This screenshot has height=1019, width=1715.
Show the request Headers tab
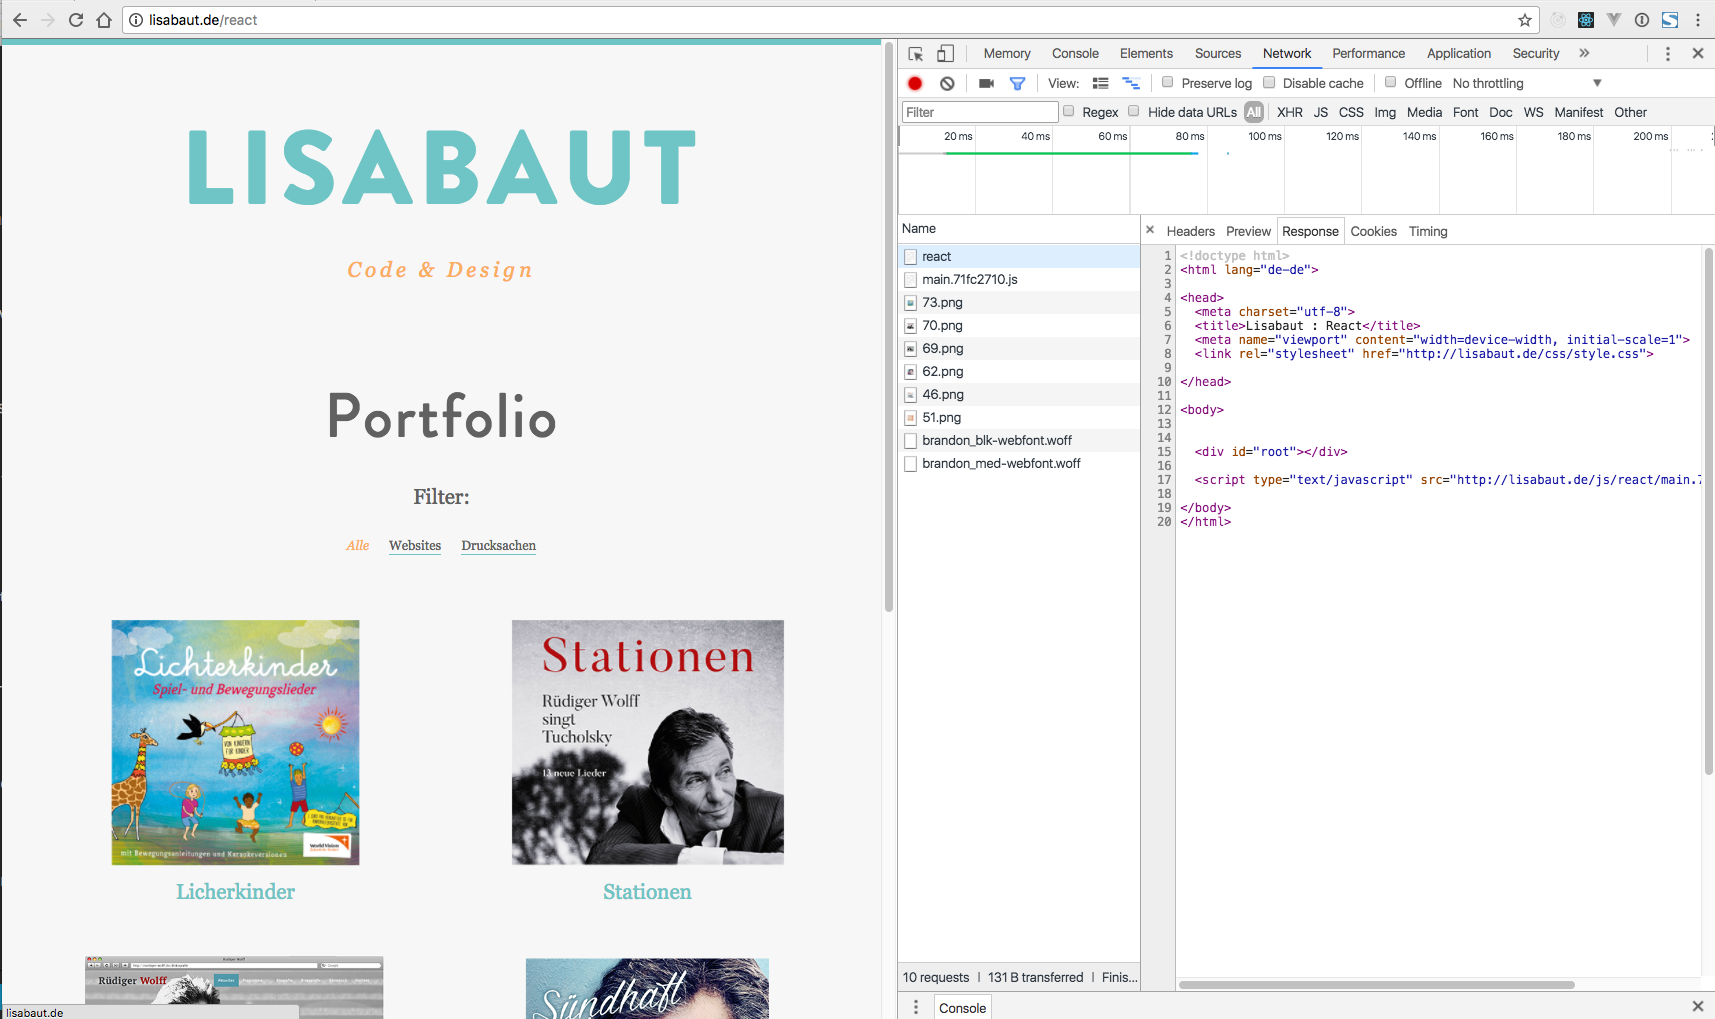[1190, 231]
